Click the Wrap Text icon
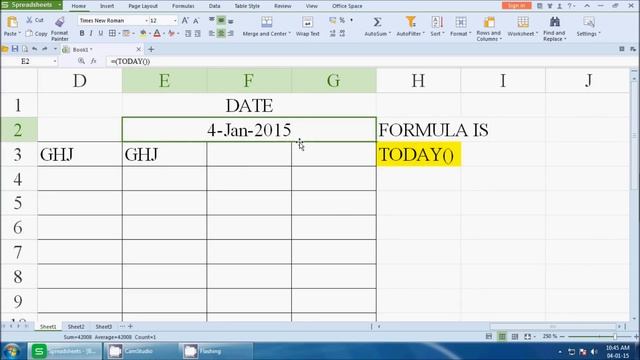640x360 pixels. (x=307, y=22)
